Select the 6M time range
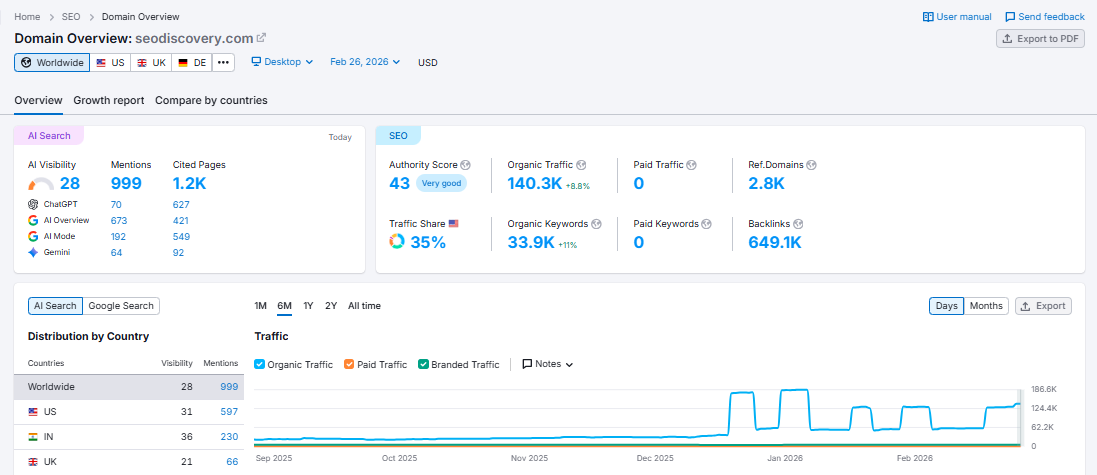The width and height of the screenshot is (1097, 475). tap(285, 306)
